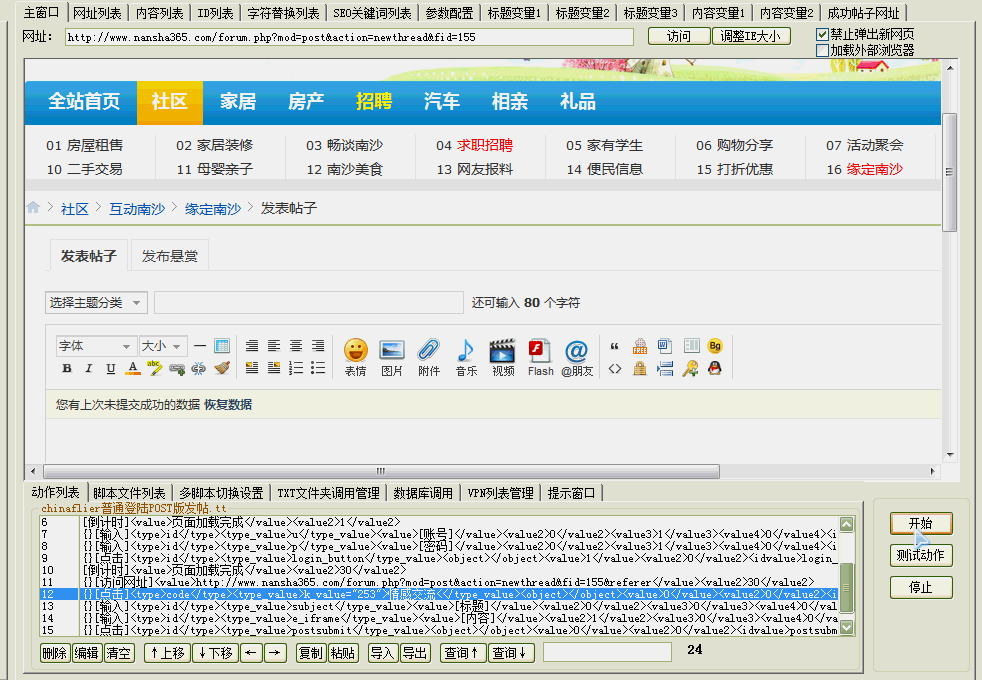Insert Flash content icon
The width and height of the screenshot is (982, 680).
tap(540, 358)
